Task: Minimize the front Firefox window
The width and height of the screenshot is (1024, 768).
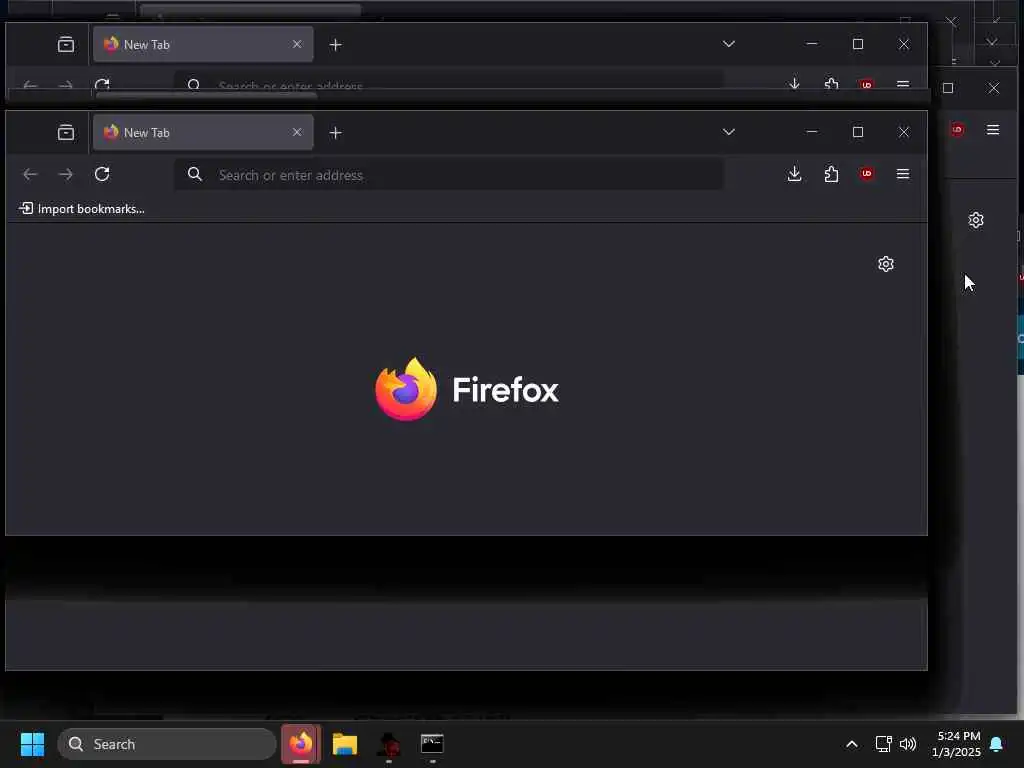Action: point(812,132)
